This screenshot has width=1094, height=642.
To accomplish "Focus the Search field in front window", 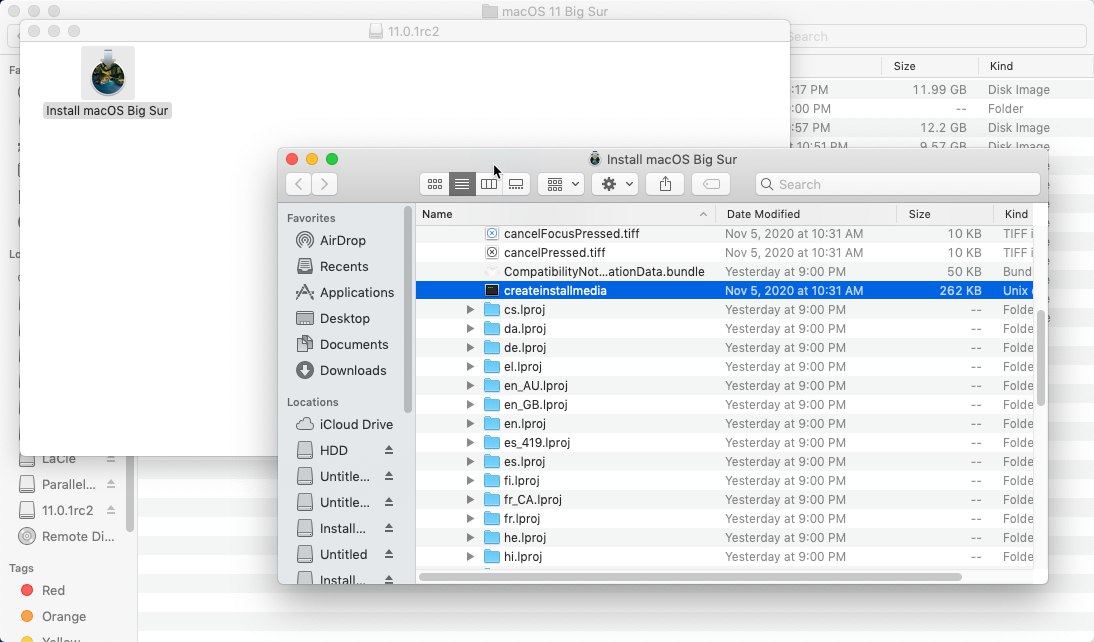I will point(898,184).
